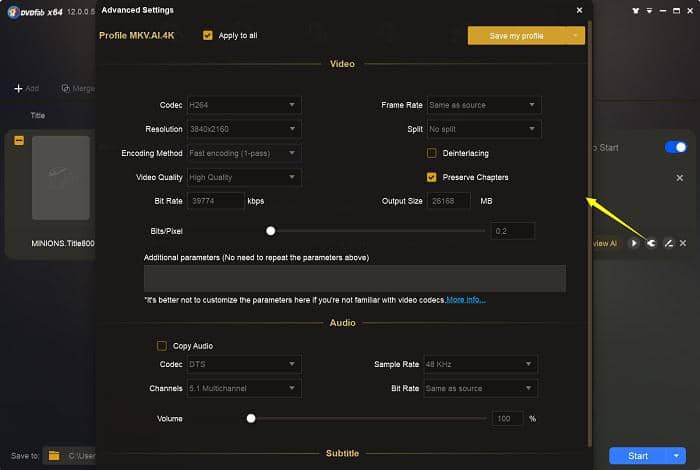This screenshot has height=470, width=700.
Task: Click the Additional parameters text box
Action: click(x=355, y=279)
